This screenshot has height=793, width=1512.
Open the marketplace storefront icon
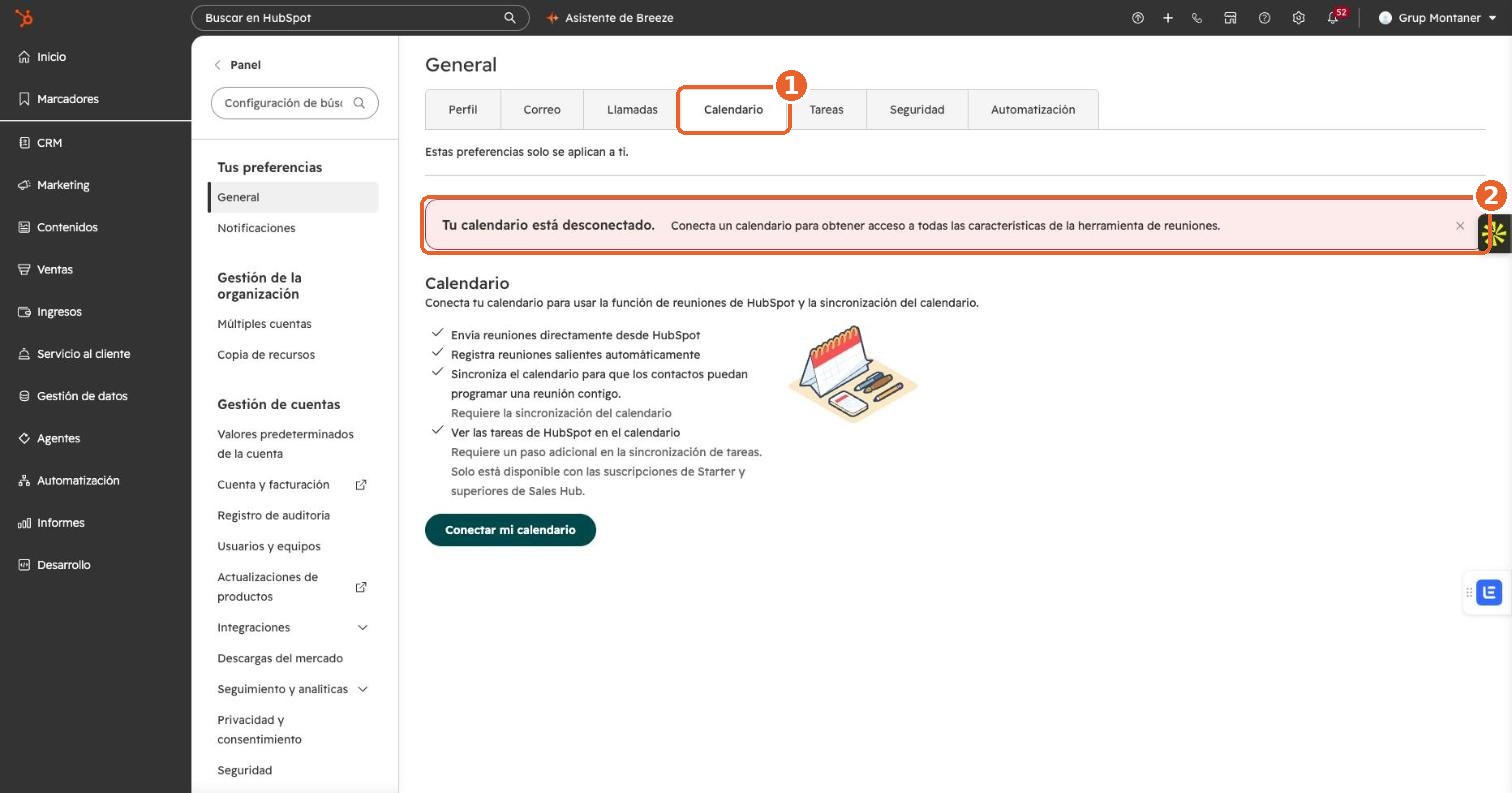1230,18
